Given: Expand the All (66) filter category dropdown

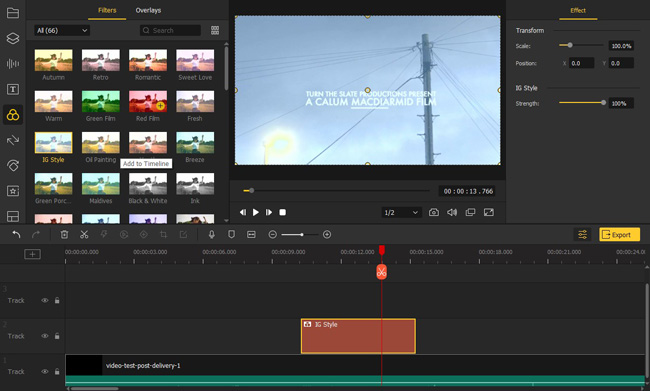Looking at the screenshot, I should pyautogui.click(x=62, y=30).
